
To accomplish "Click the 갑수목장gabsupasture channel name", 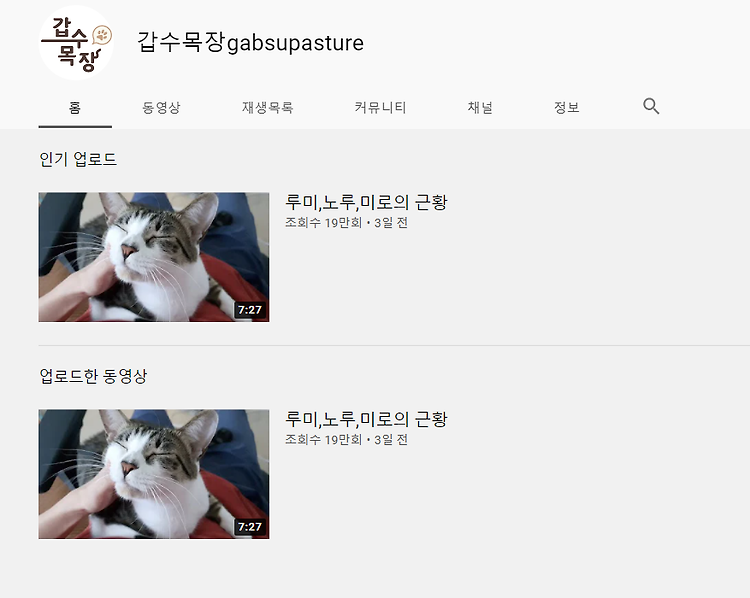I will (x=251, y=42).
